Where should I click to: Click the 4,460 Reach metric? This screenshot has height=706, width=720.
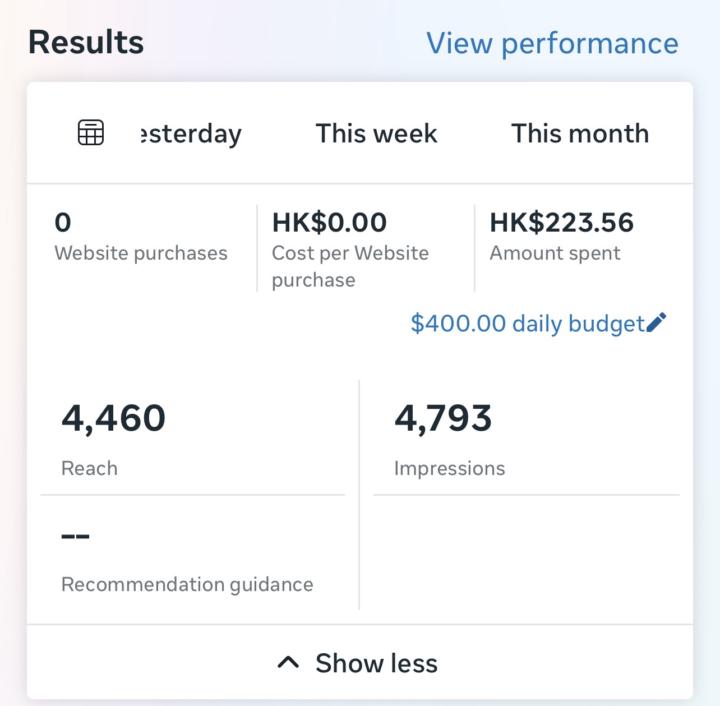coord(113,418)
